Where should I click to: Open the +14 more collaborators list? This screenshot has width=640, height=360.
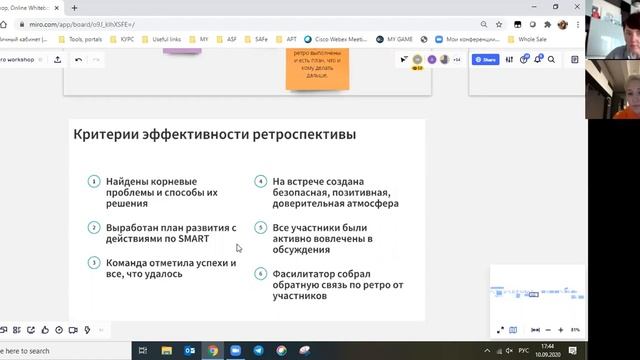click(x=457, y=60)
